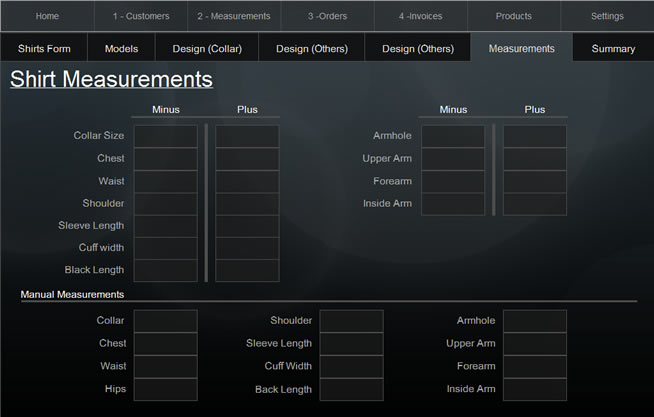
Task: Select the Inside Arm Minus adjustment field
Action: pos(453,204)
